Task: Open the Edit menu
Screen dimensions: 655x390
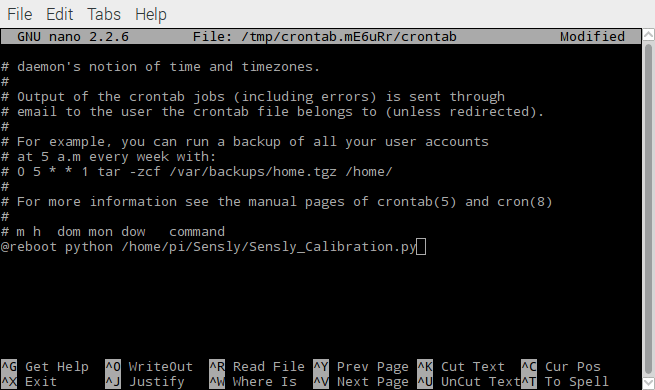Action: [59, 14]
